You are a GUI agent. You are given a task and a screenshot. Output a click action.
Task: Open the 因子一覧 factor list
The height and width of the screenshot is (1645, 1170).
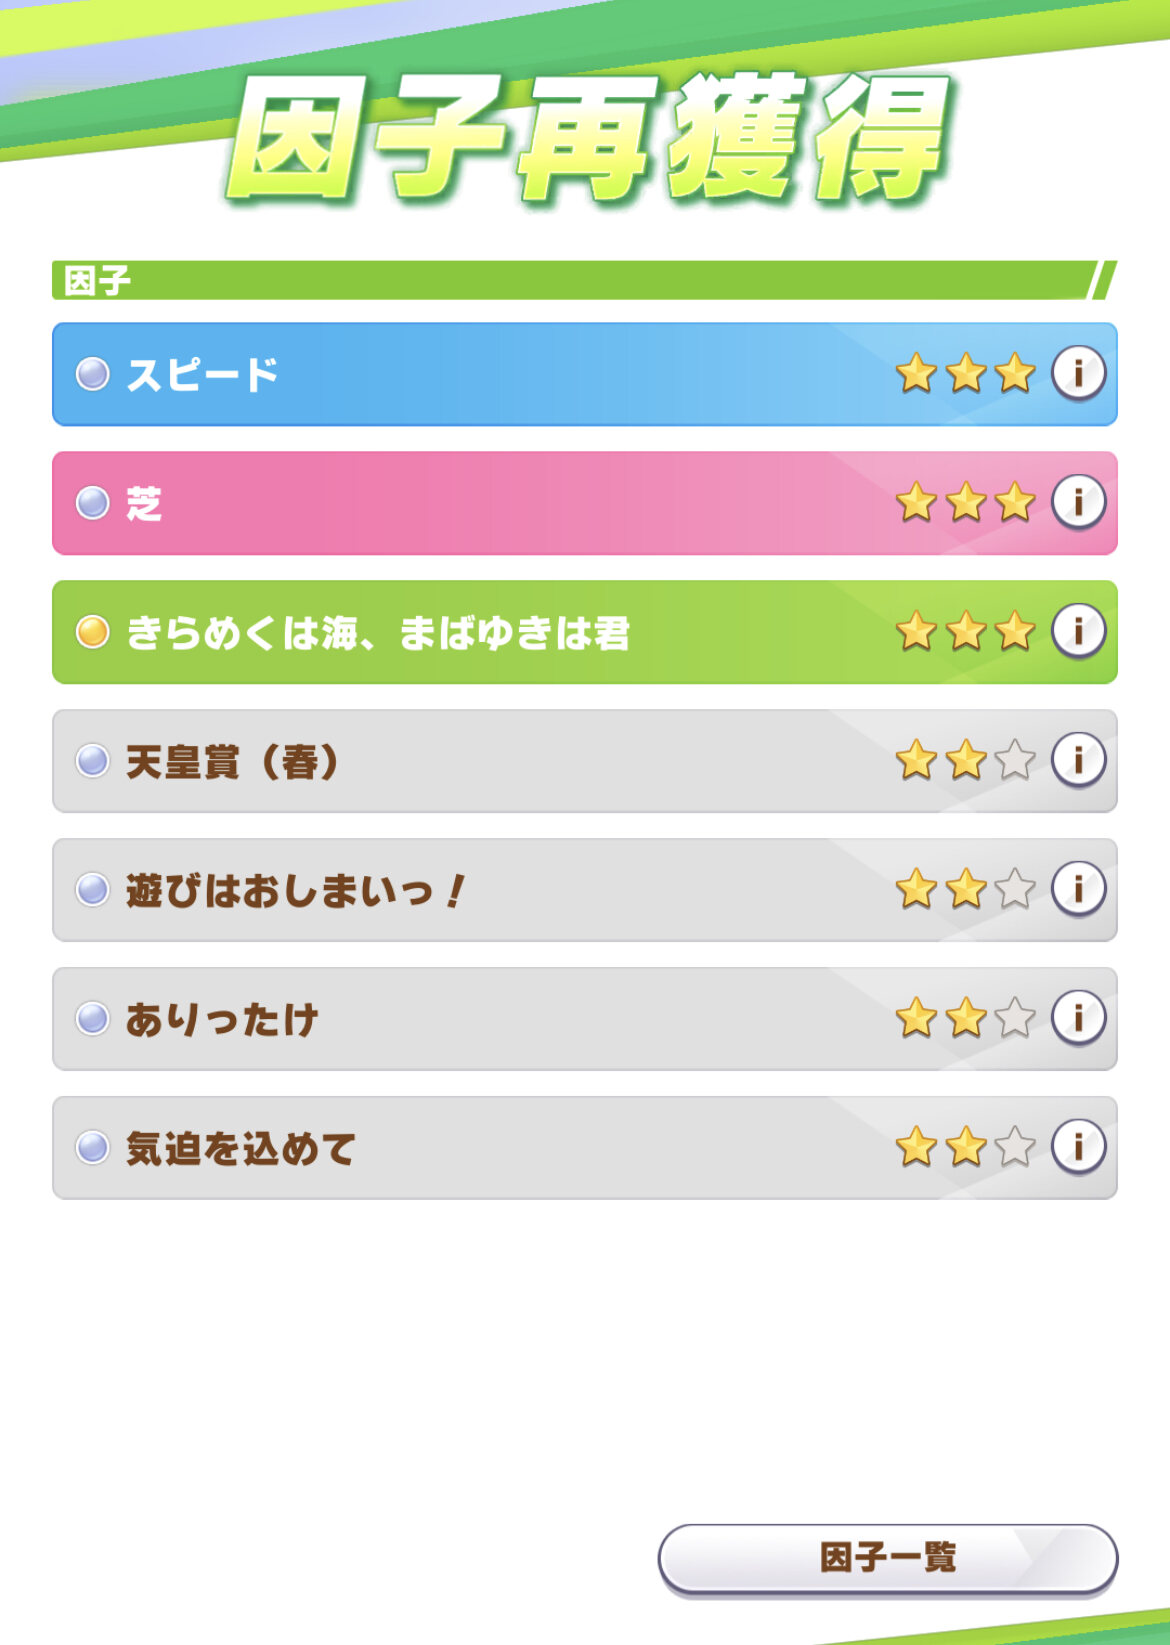tap(887, 1558)
